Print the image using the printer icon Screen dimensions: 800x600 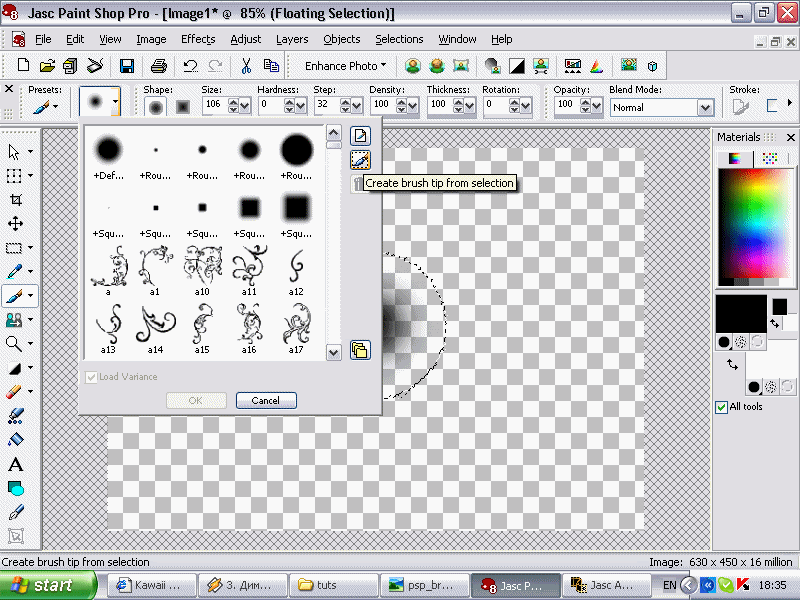pyautogui.click(x=159, y=65)
